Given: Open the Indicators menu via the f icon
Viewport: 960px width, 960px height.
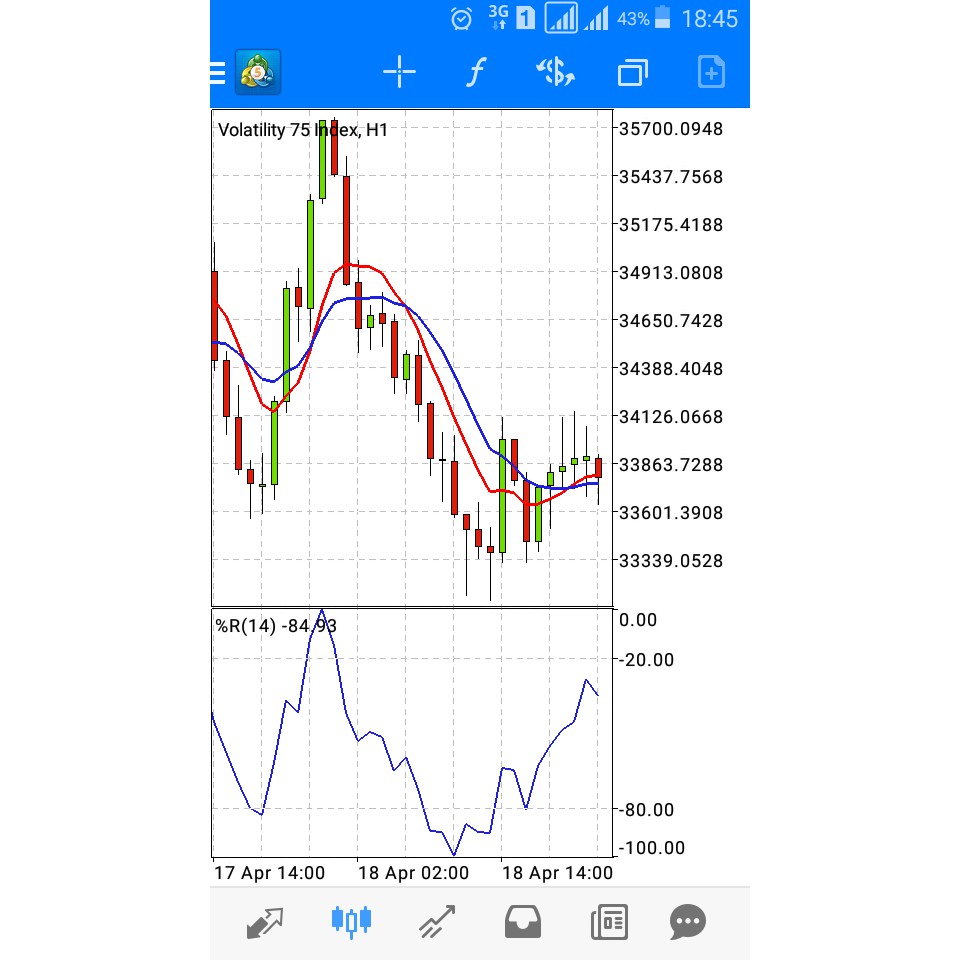Looking at the screenshot, I should click(x=475, y=71).
